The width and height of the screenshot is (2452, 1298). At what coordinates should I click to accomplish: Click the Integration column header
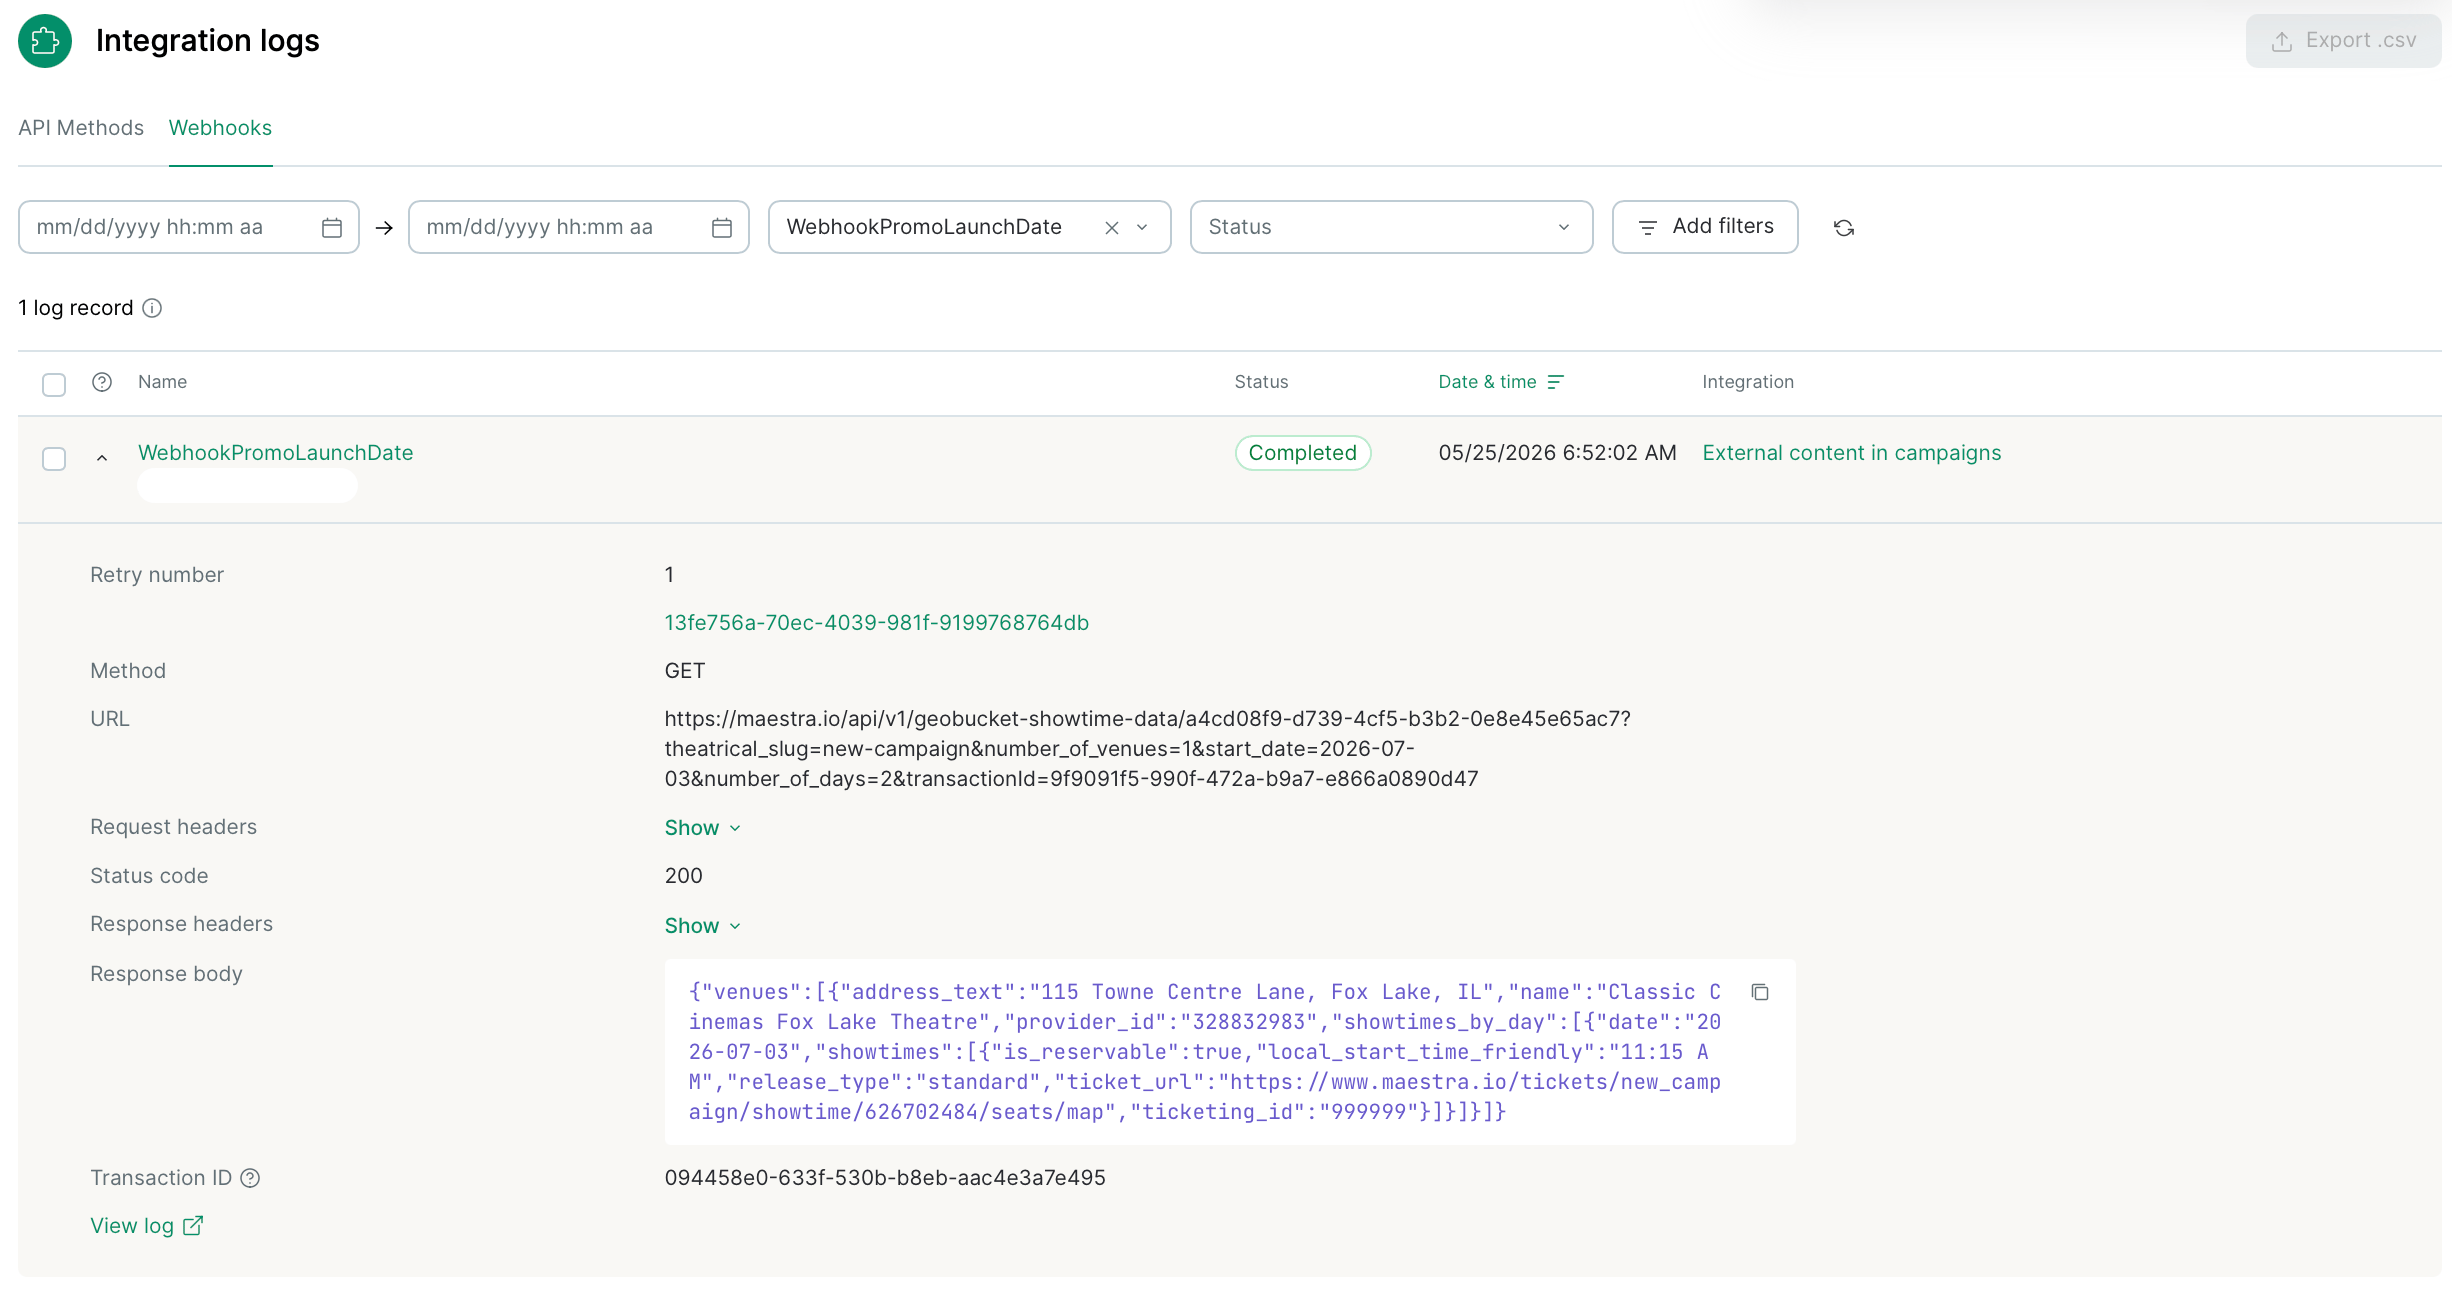point(1748,382)
